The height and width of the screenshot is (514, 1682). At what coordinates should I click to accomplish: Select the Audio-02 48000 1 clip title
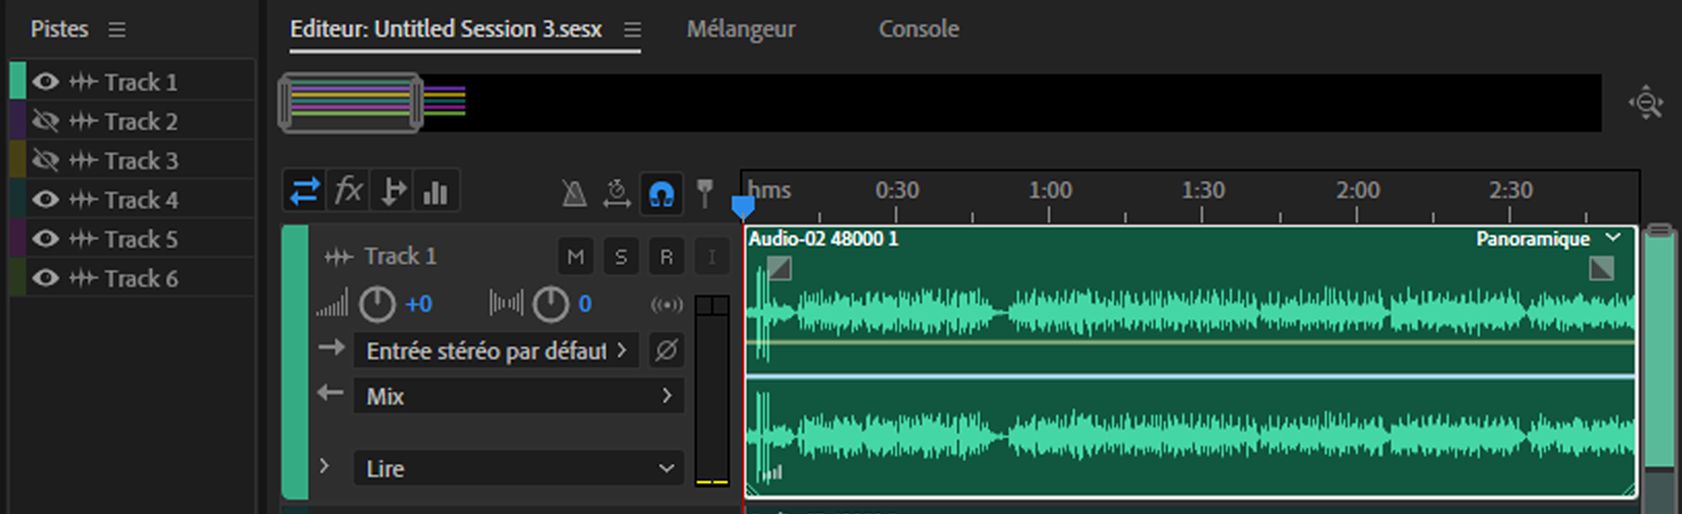[x=823, y=239]
